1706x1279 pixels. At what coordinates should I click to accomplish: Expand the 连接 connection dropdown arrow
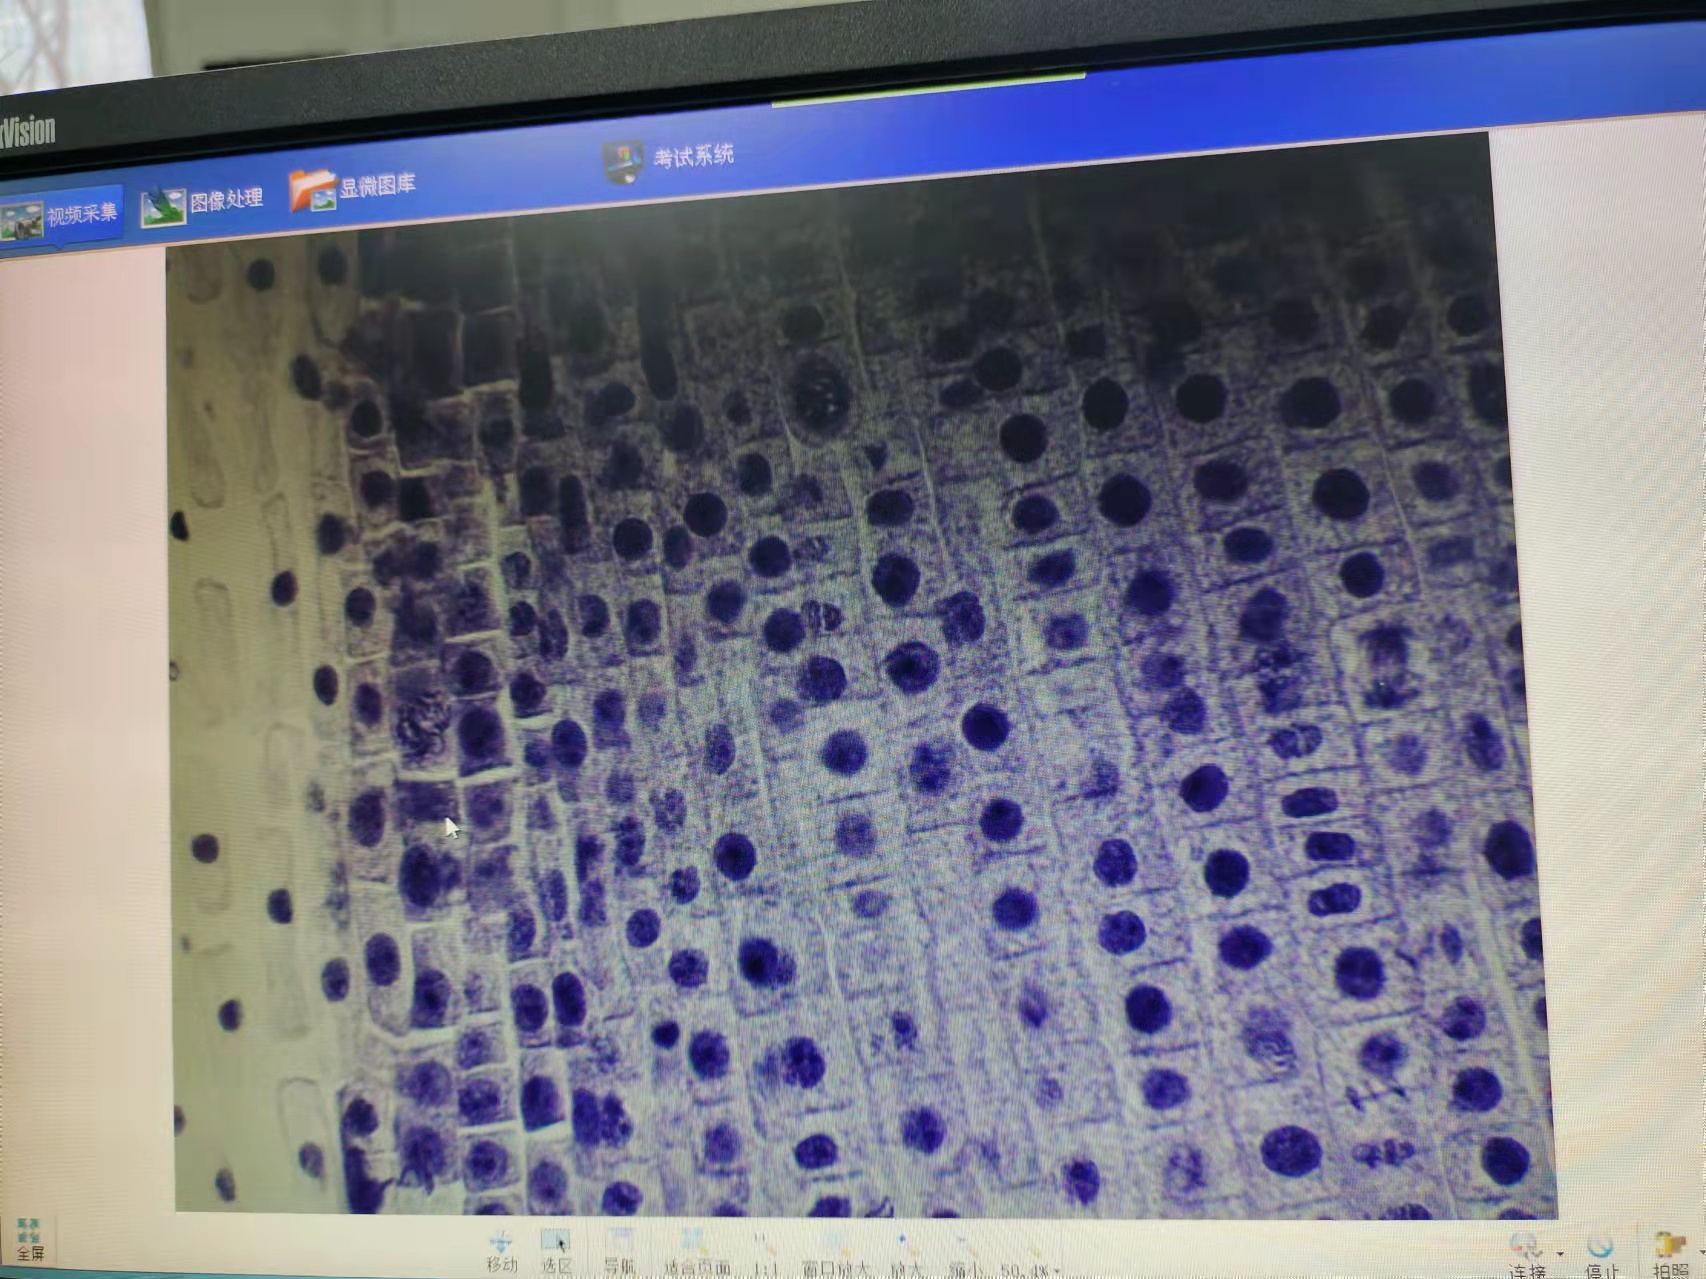coord(1561,1253)
